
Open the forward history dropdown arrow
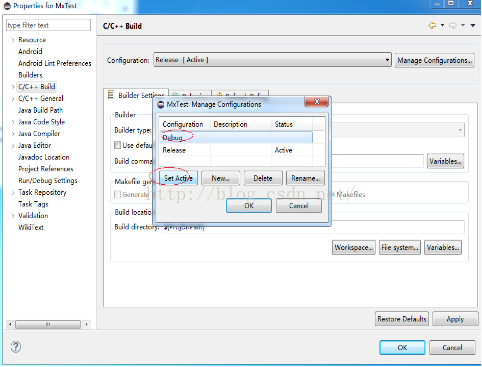point(463,25)
